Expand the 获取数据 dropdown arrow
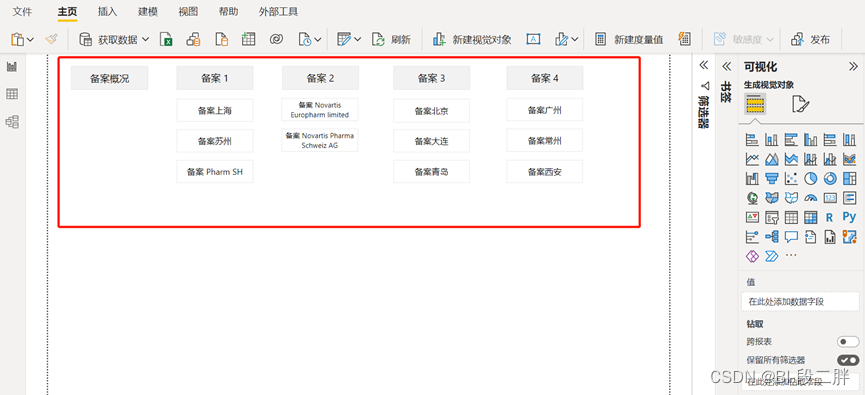This screenshot has height=395, width=865. [x=145, y=39]
